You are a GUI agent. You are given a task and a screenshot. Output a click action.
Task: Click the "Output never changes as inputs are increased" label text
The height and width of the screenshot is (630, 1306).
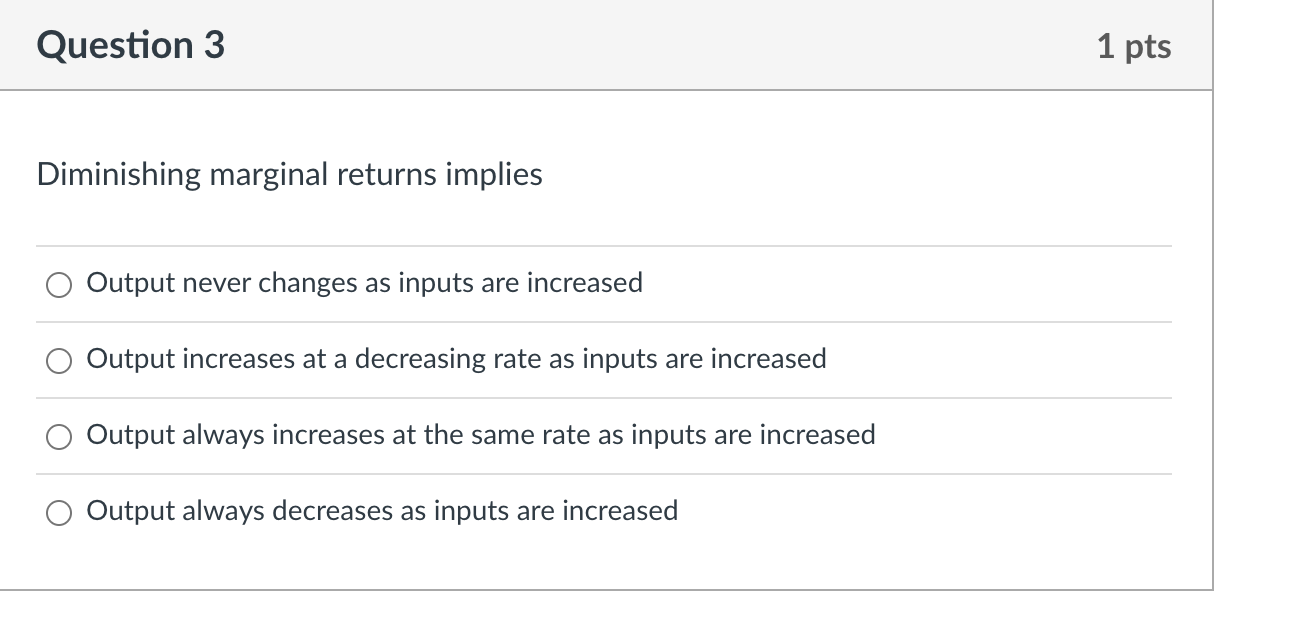point(364,283)
